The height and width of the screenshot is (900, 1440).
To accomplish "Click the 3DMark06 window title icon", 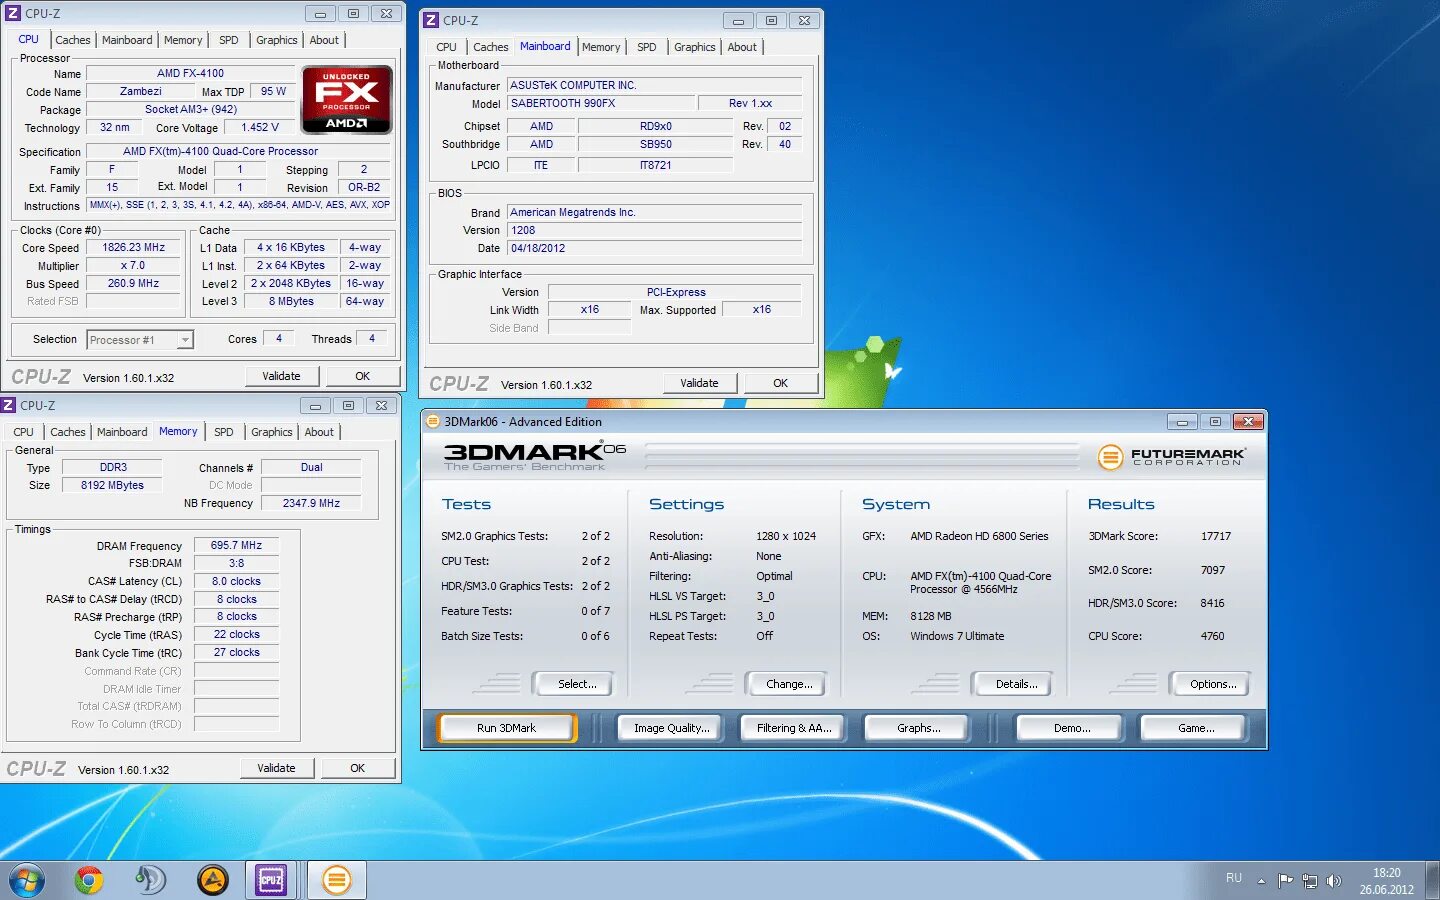I will pos(433,421).
